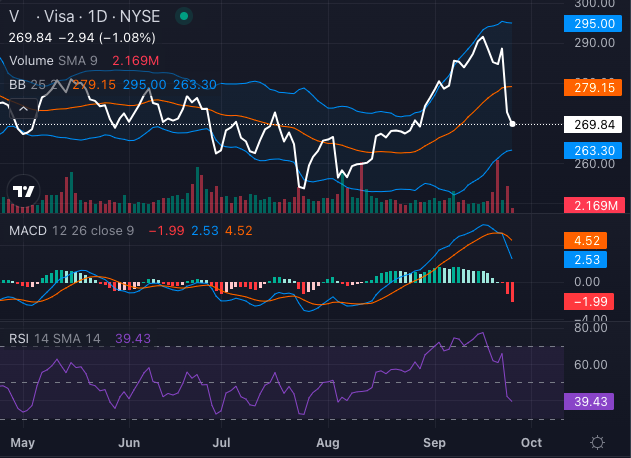Viewport: 631px width, 458px height.
Task: Click the orange 4.52 value in MACD legend
Action: pyautogui.click(x=239, y=231)
